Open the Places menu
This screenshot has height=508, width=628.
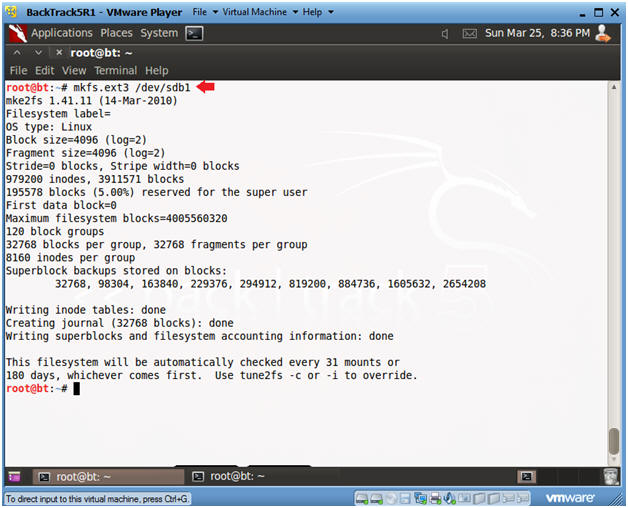click(116, 33)
